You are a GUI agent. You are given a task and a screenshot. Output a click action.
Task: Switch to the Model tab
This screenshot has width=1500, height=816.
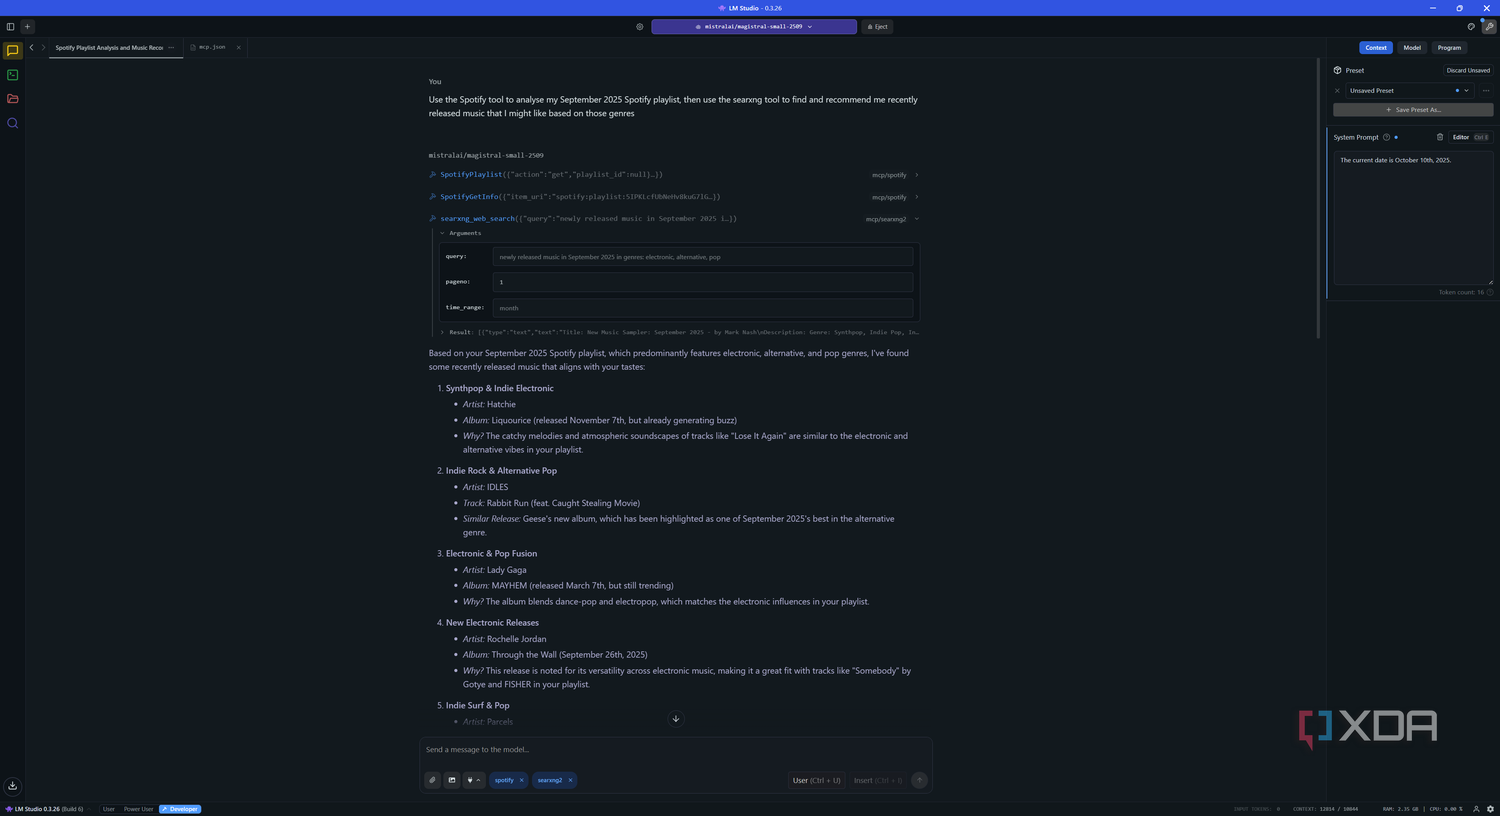pos(1412,47)
